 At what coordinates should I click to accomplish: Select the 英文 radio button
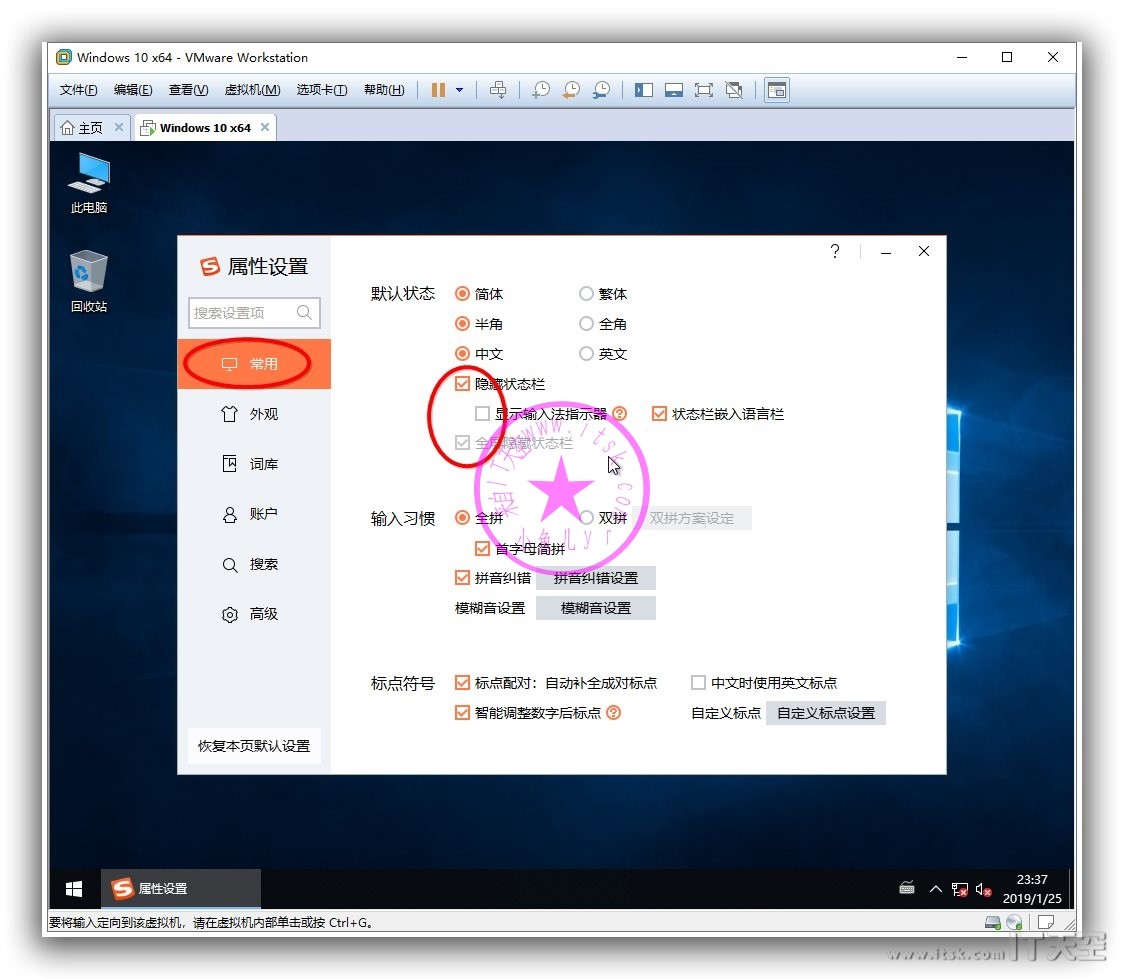(x=586, y=354)
